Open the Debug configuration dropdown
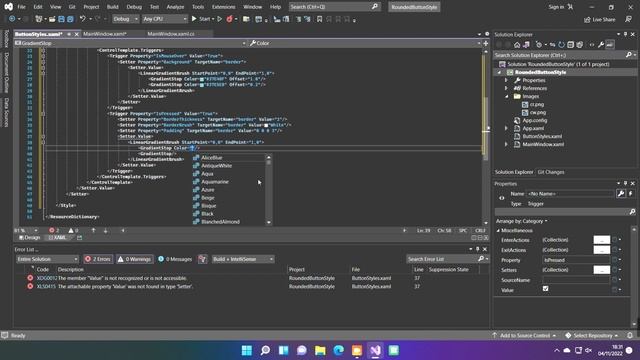The height and width of the screenshot is (360, 640). pyautogui.click(x=125, y=19)
